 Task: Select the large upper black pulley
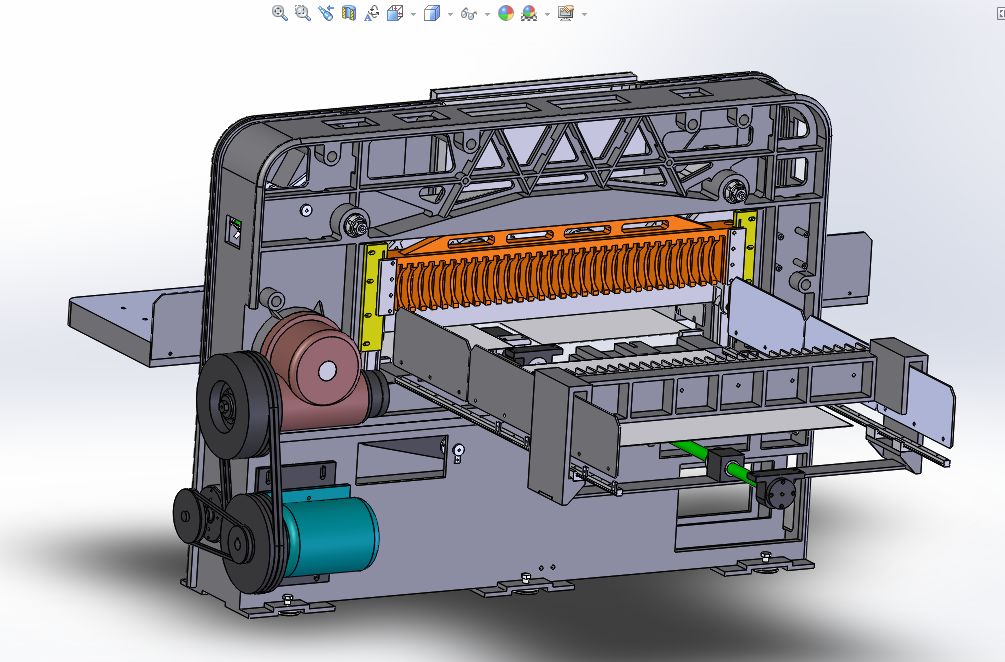pos(236,405)
